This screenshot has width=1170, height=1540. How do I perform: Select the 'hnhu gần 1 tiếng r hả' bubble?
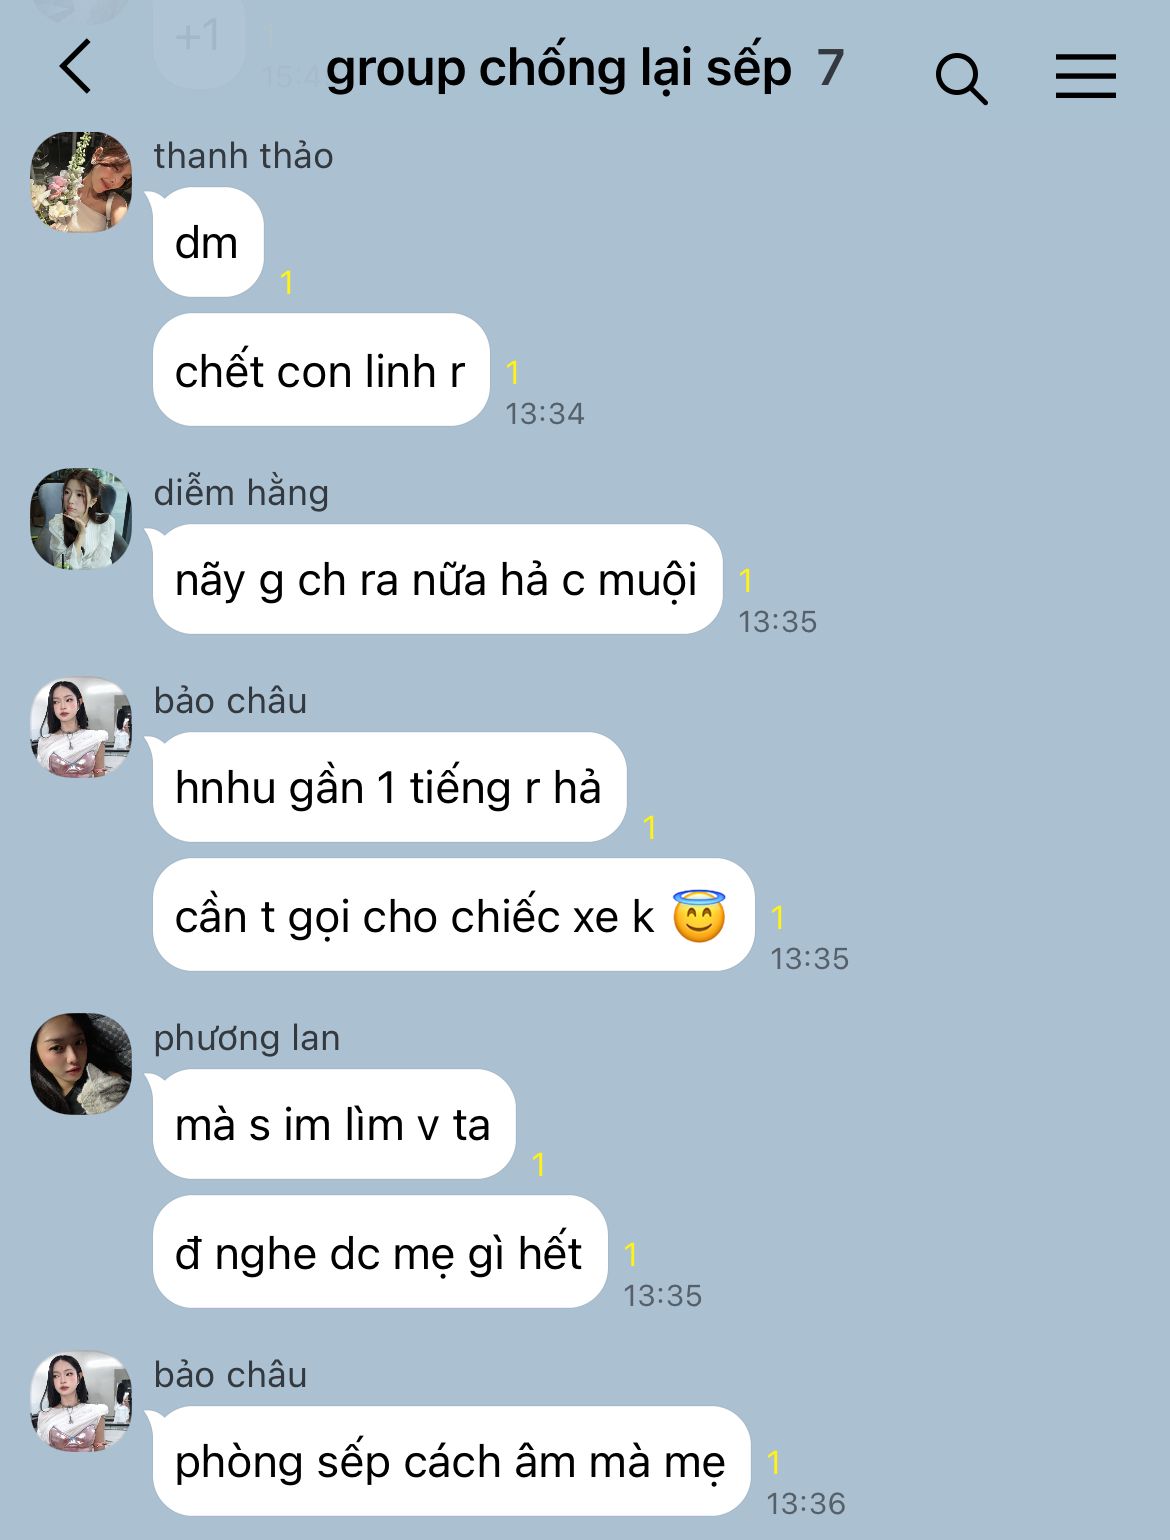(390, 787)
